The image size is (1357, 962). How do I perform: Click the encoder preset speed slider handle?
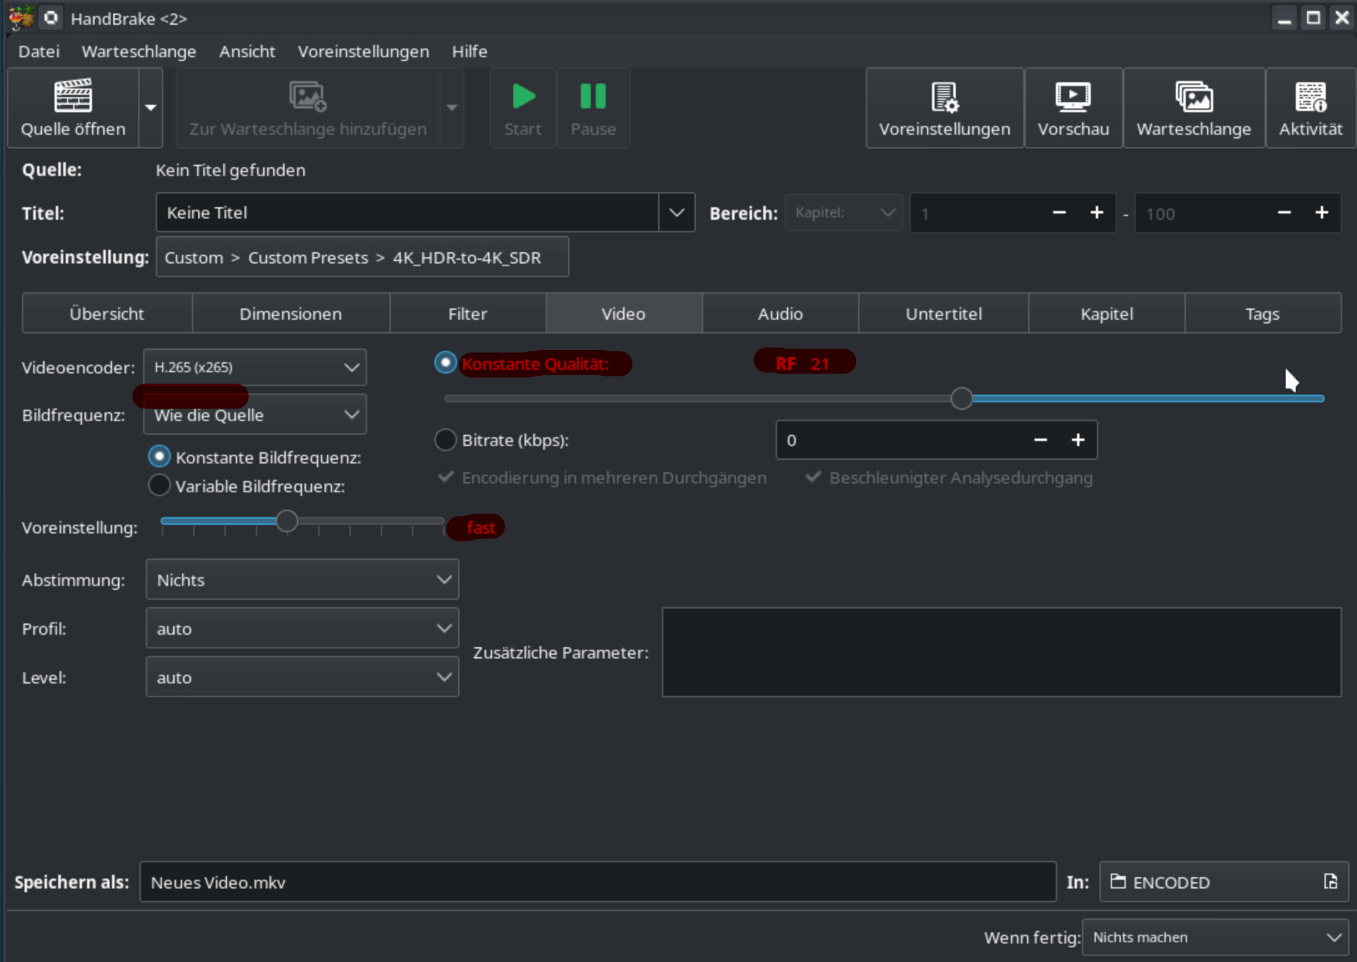point(287,520)
